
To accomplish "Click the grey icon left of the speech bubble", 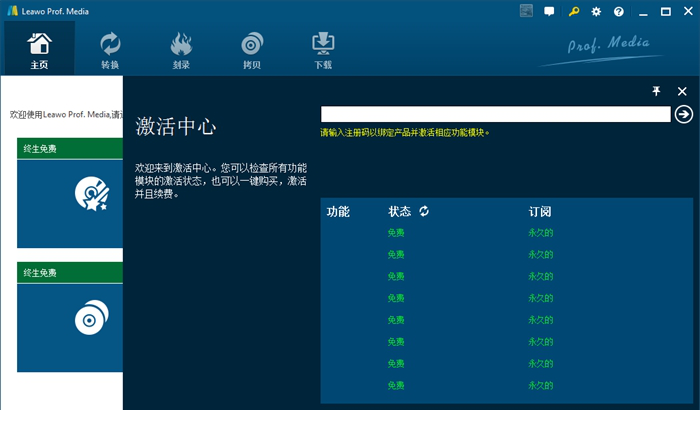I will pos(526,11).
